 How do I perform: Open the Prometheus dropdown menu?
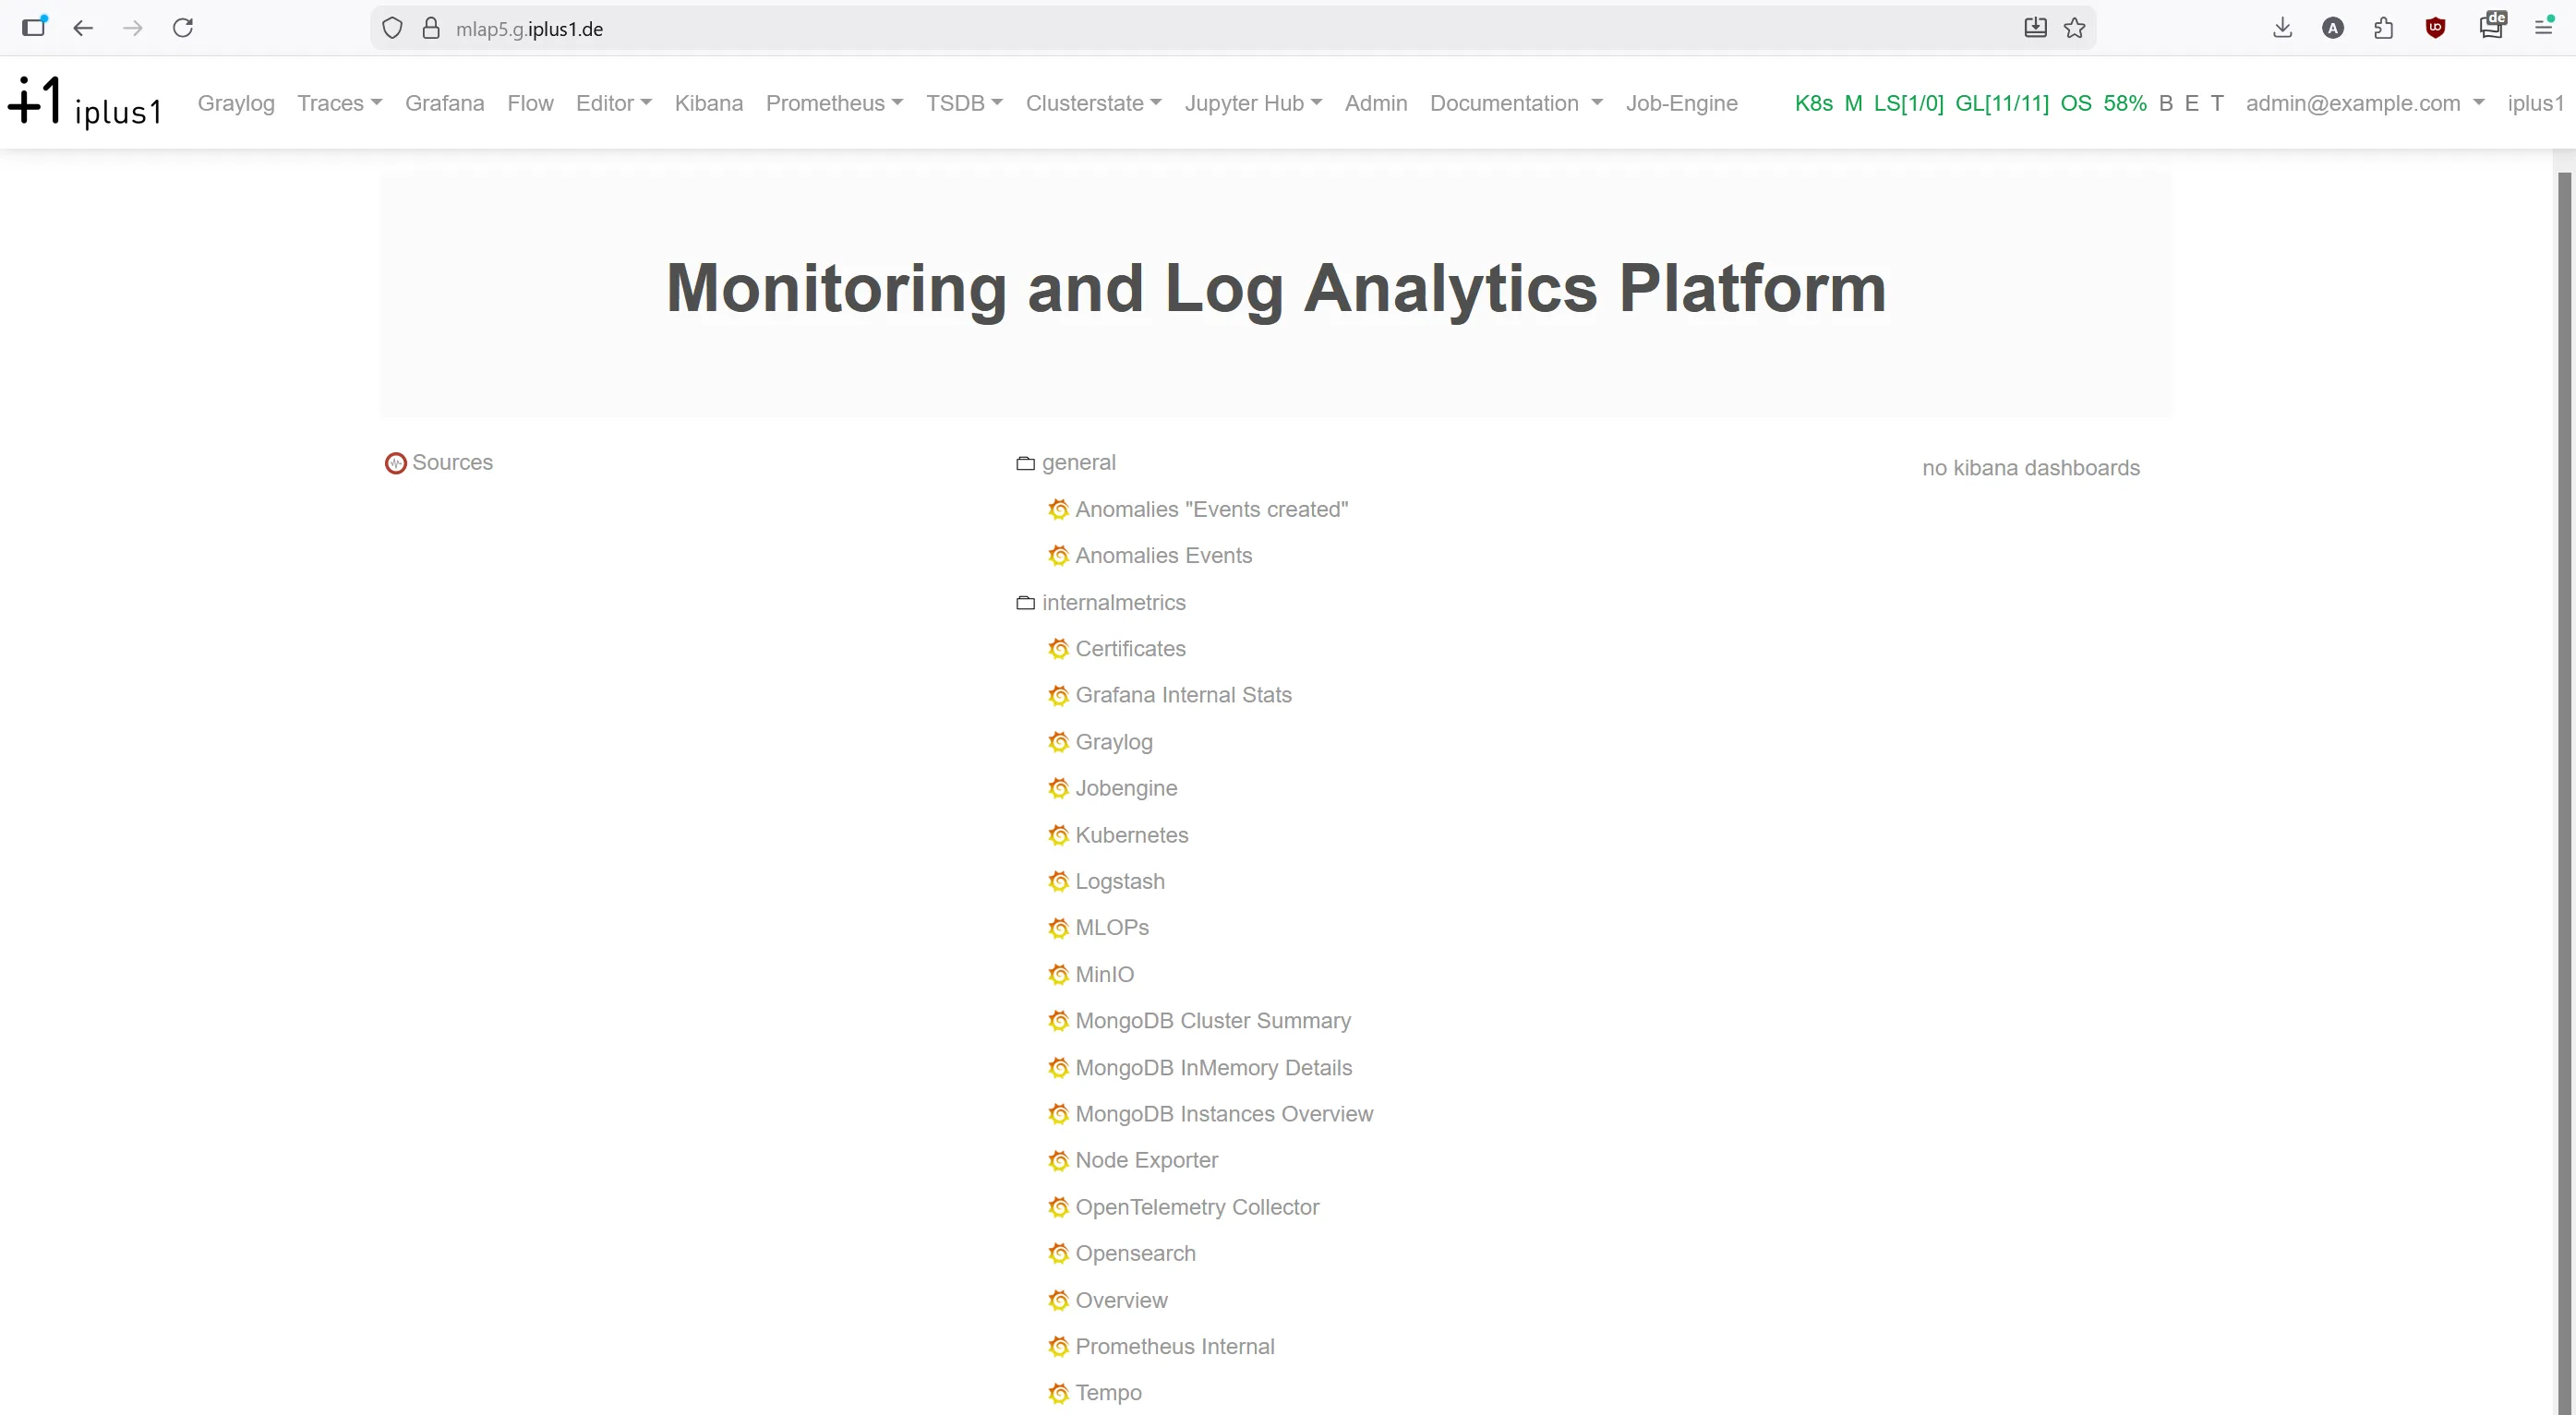[x=834, y=103]
